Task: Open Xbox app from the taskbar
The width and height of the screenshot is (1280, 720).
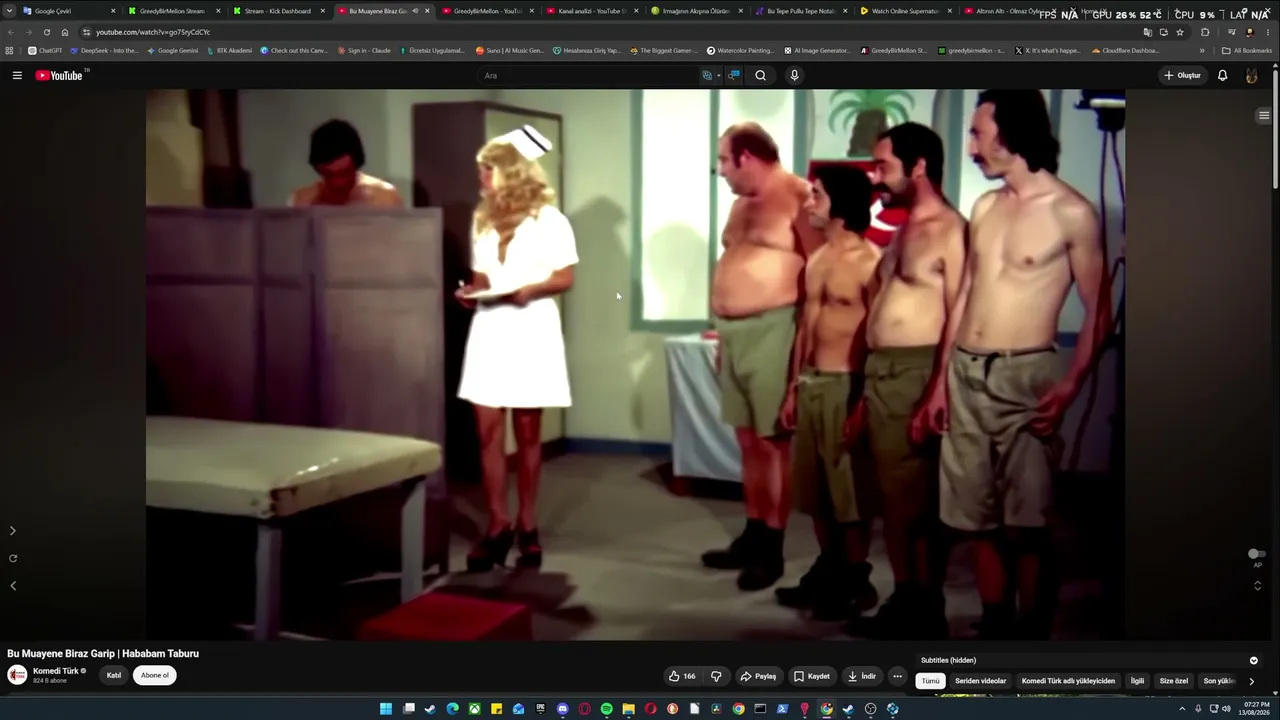Action: 475,709
